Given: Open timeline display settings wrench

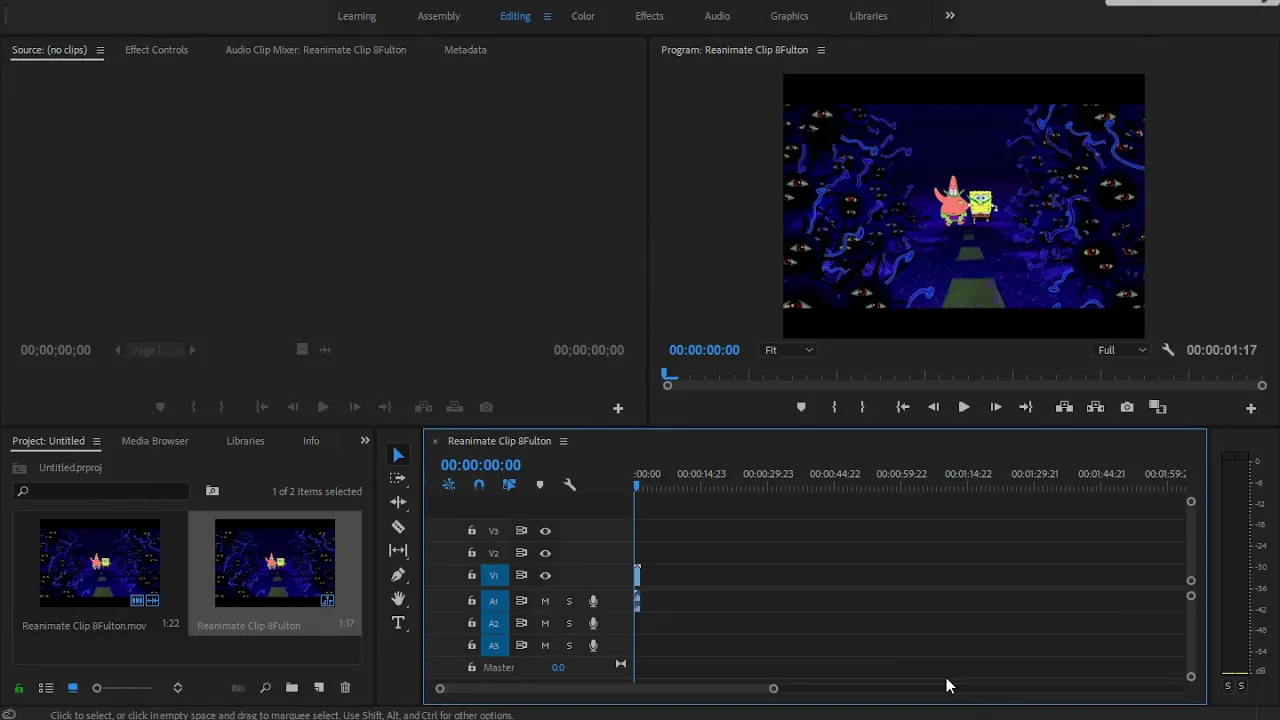Looking at the screenshot, I should [x=570, y=485].
